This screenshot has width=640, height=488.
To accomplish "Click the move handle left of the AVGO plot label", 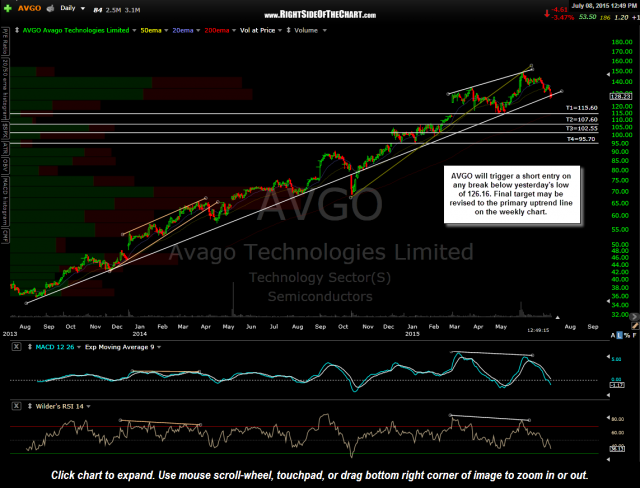I will (x=17, y=31).
